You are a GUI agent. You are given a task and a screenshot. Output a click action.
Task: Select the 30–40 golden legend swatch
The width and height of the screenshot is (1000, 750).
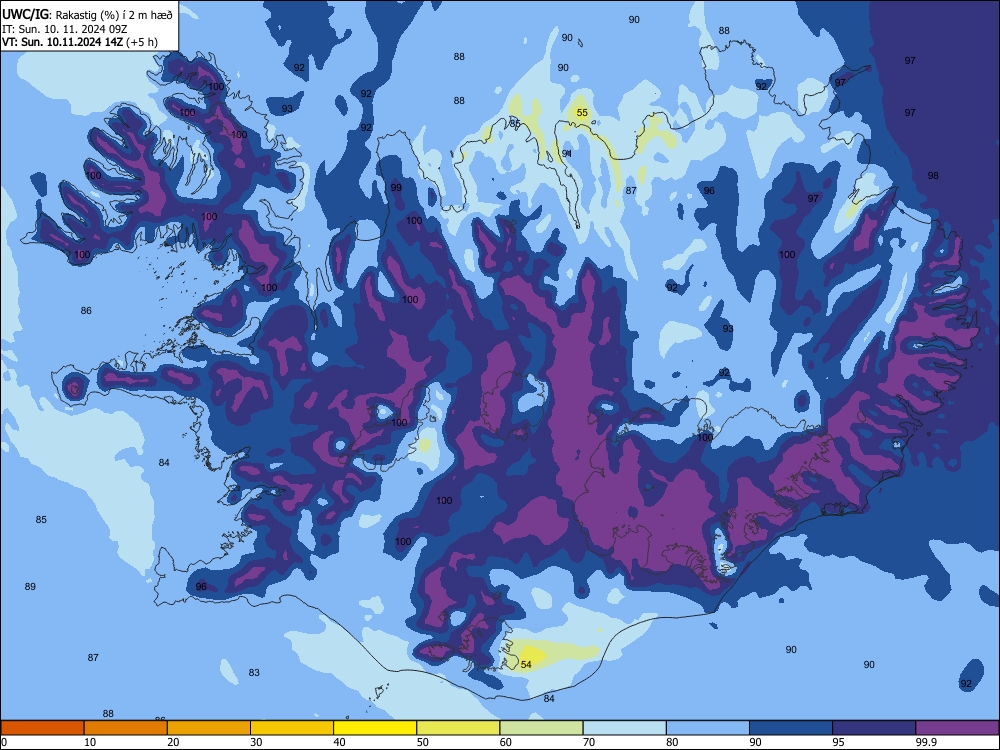292,728
